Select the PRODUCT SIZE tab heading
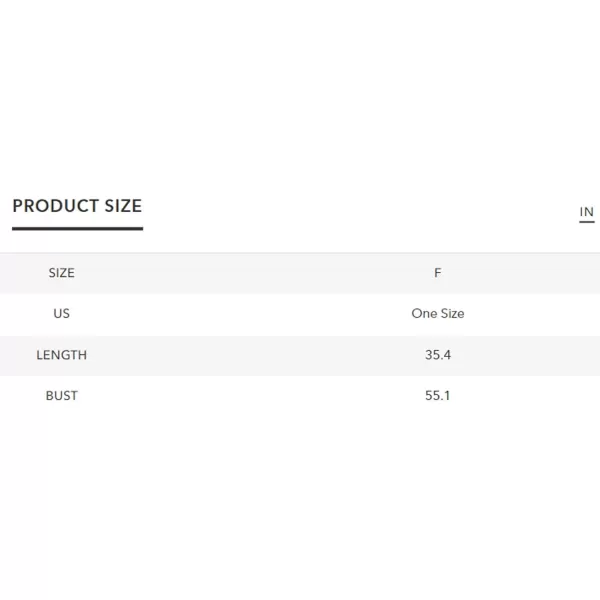600x600 pixels. coord(77,205)
